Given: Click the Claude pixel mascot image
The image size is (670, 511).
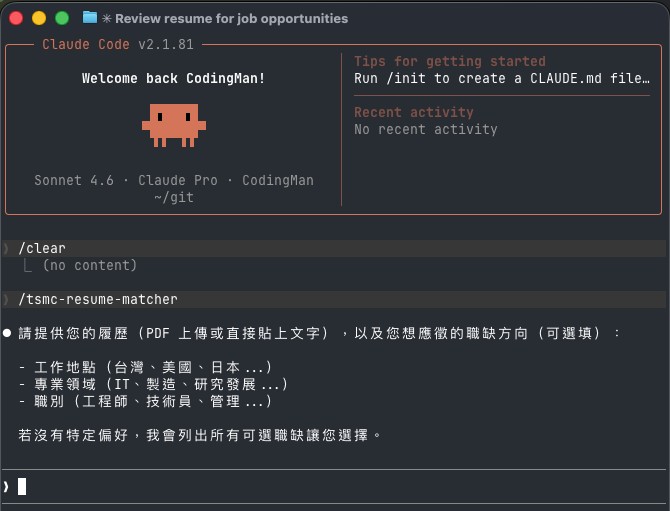Looking at the screenshot, I should tap(174, 125).
